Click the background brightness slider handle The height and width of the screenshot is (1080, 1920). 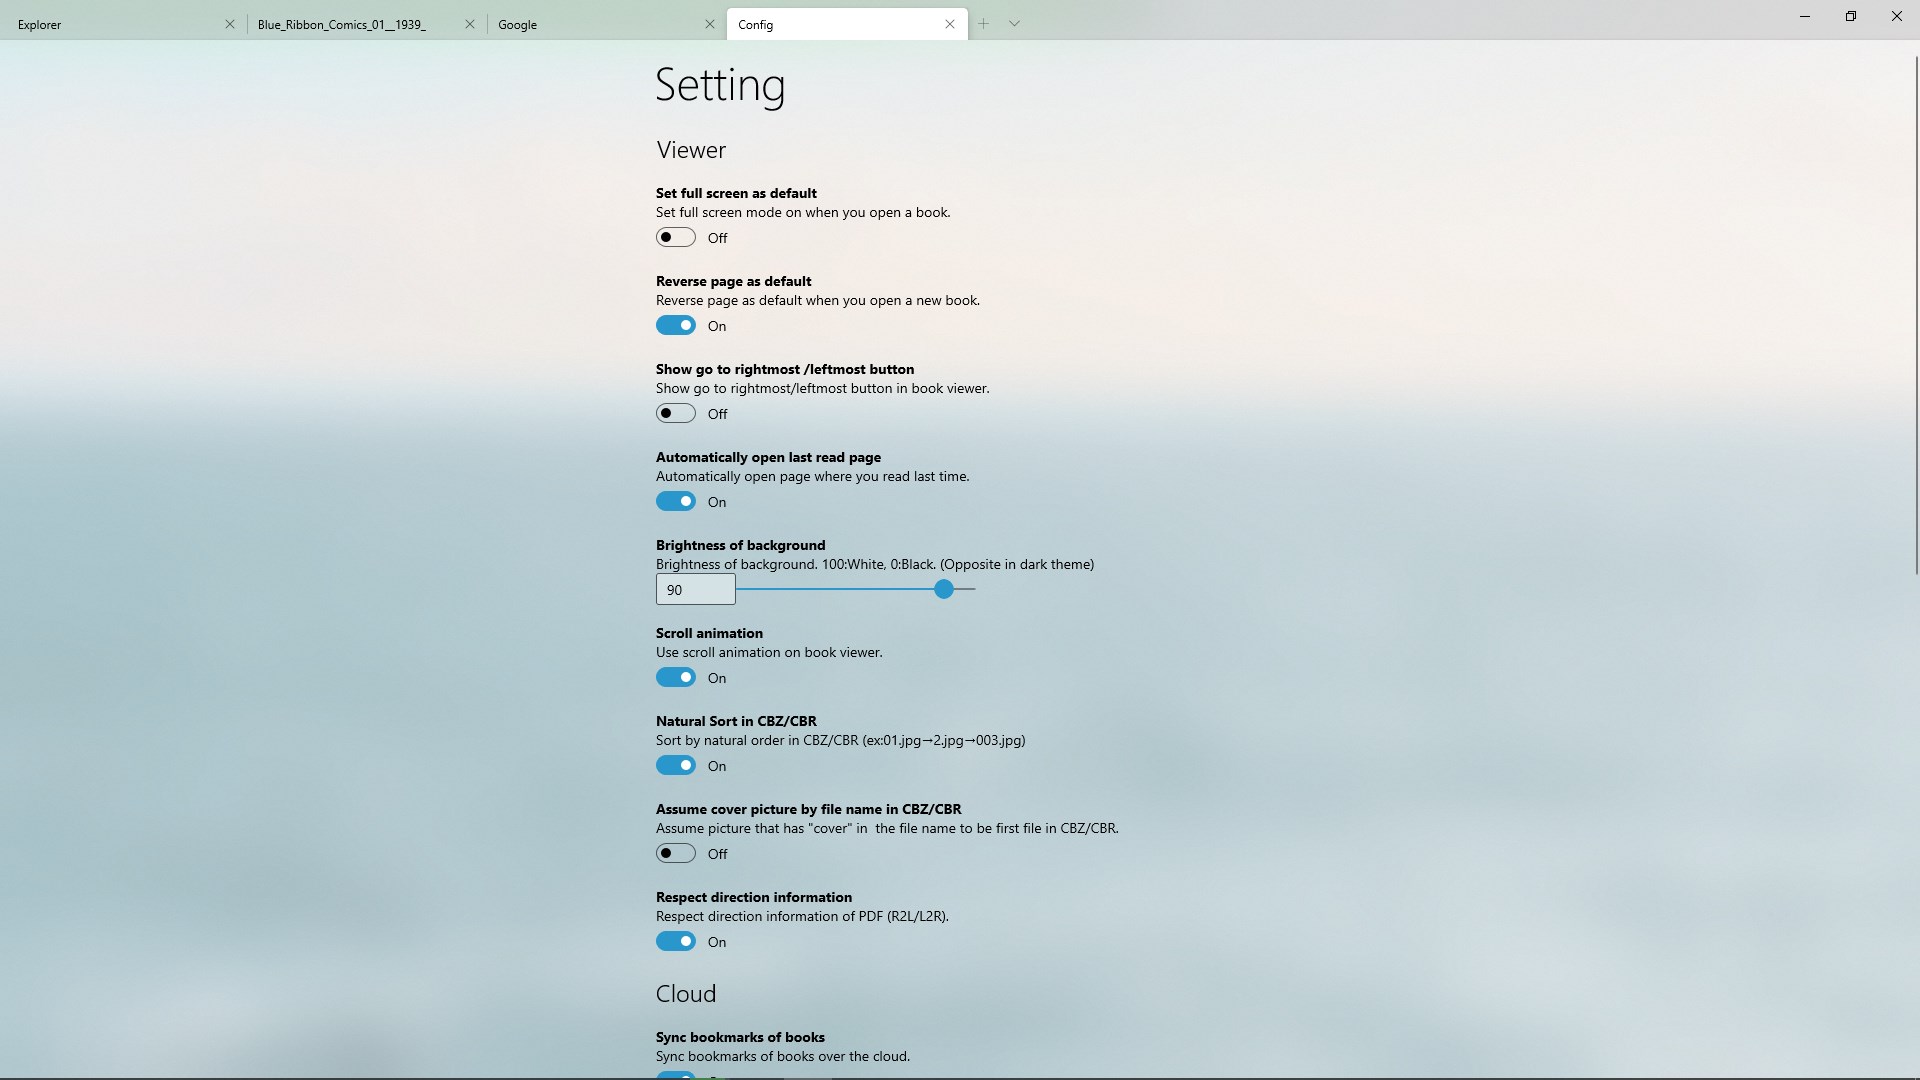(944, 590)
